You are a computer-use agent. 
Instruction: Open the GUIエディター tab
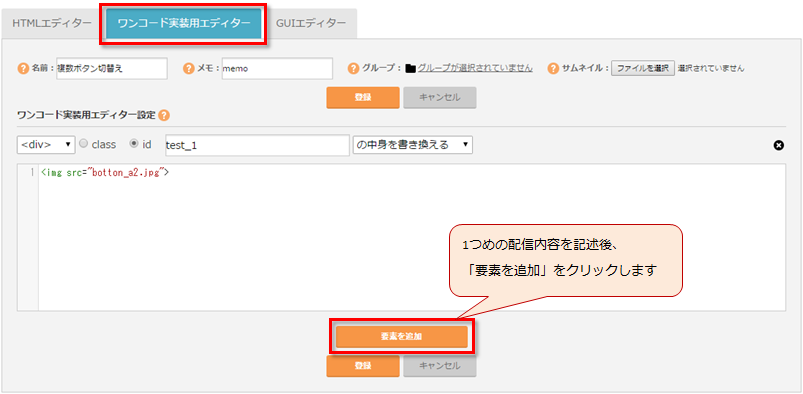coord(311,24)
